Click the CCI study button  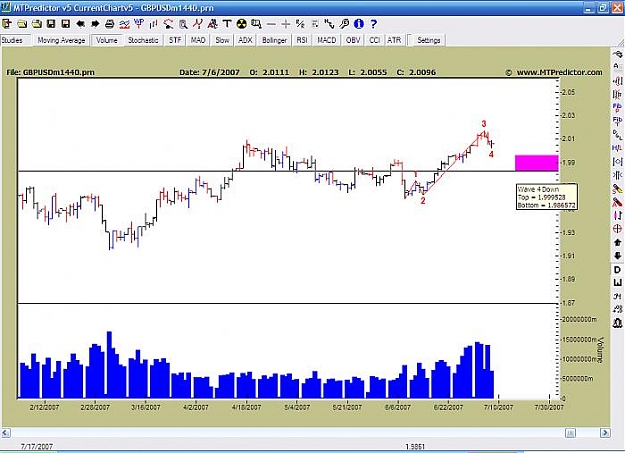pos(374,40)
